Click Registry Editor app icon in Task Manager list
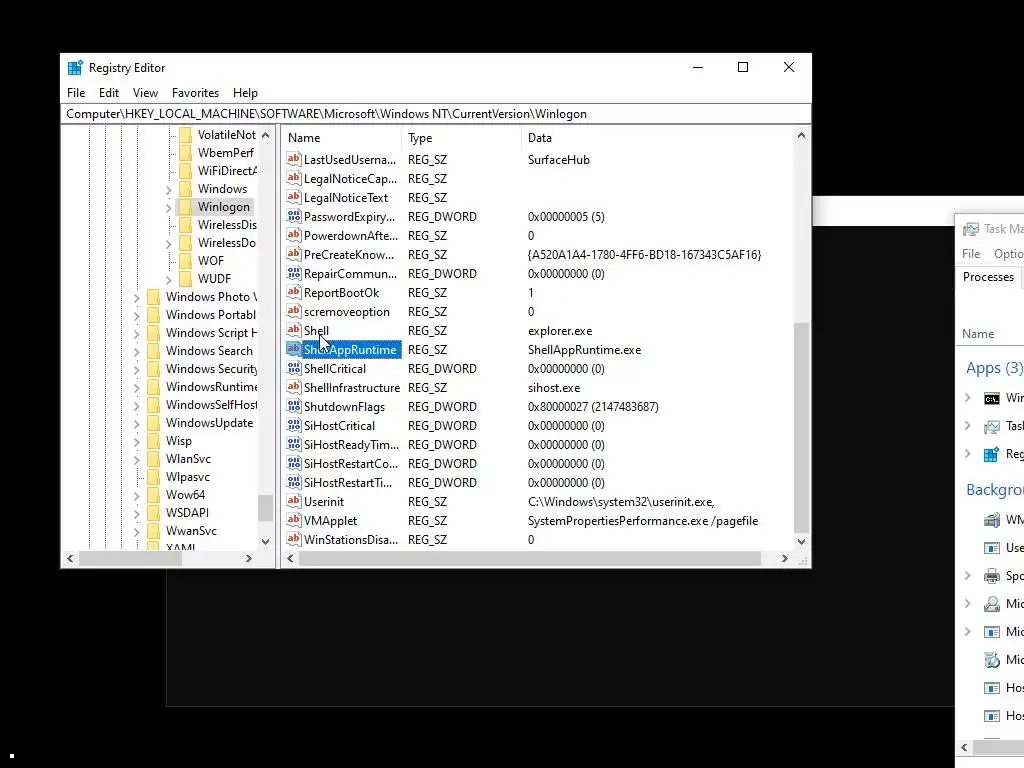 (991, 455)
